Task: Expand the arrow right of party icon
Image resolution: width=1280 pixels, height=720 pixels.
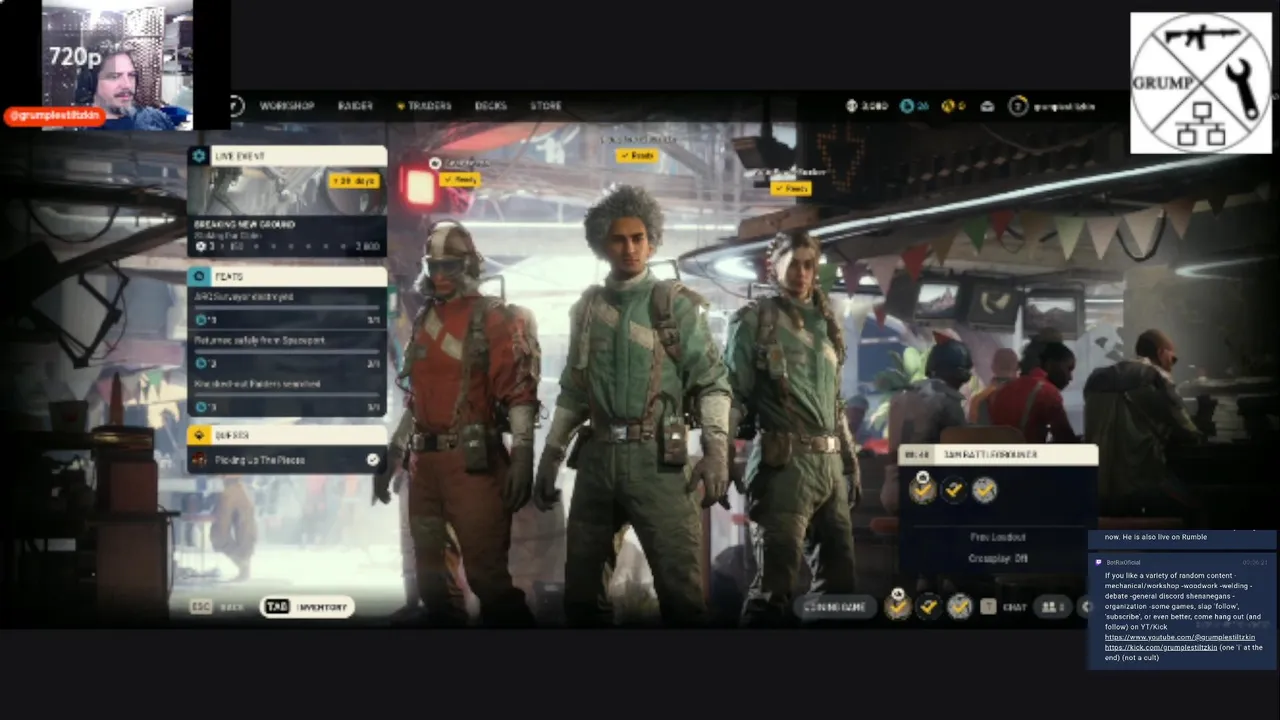Action: (1085, 607)
